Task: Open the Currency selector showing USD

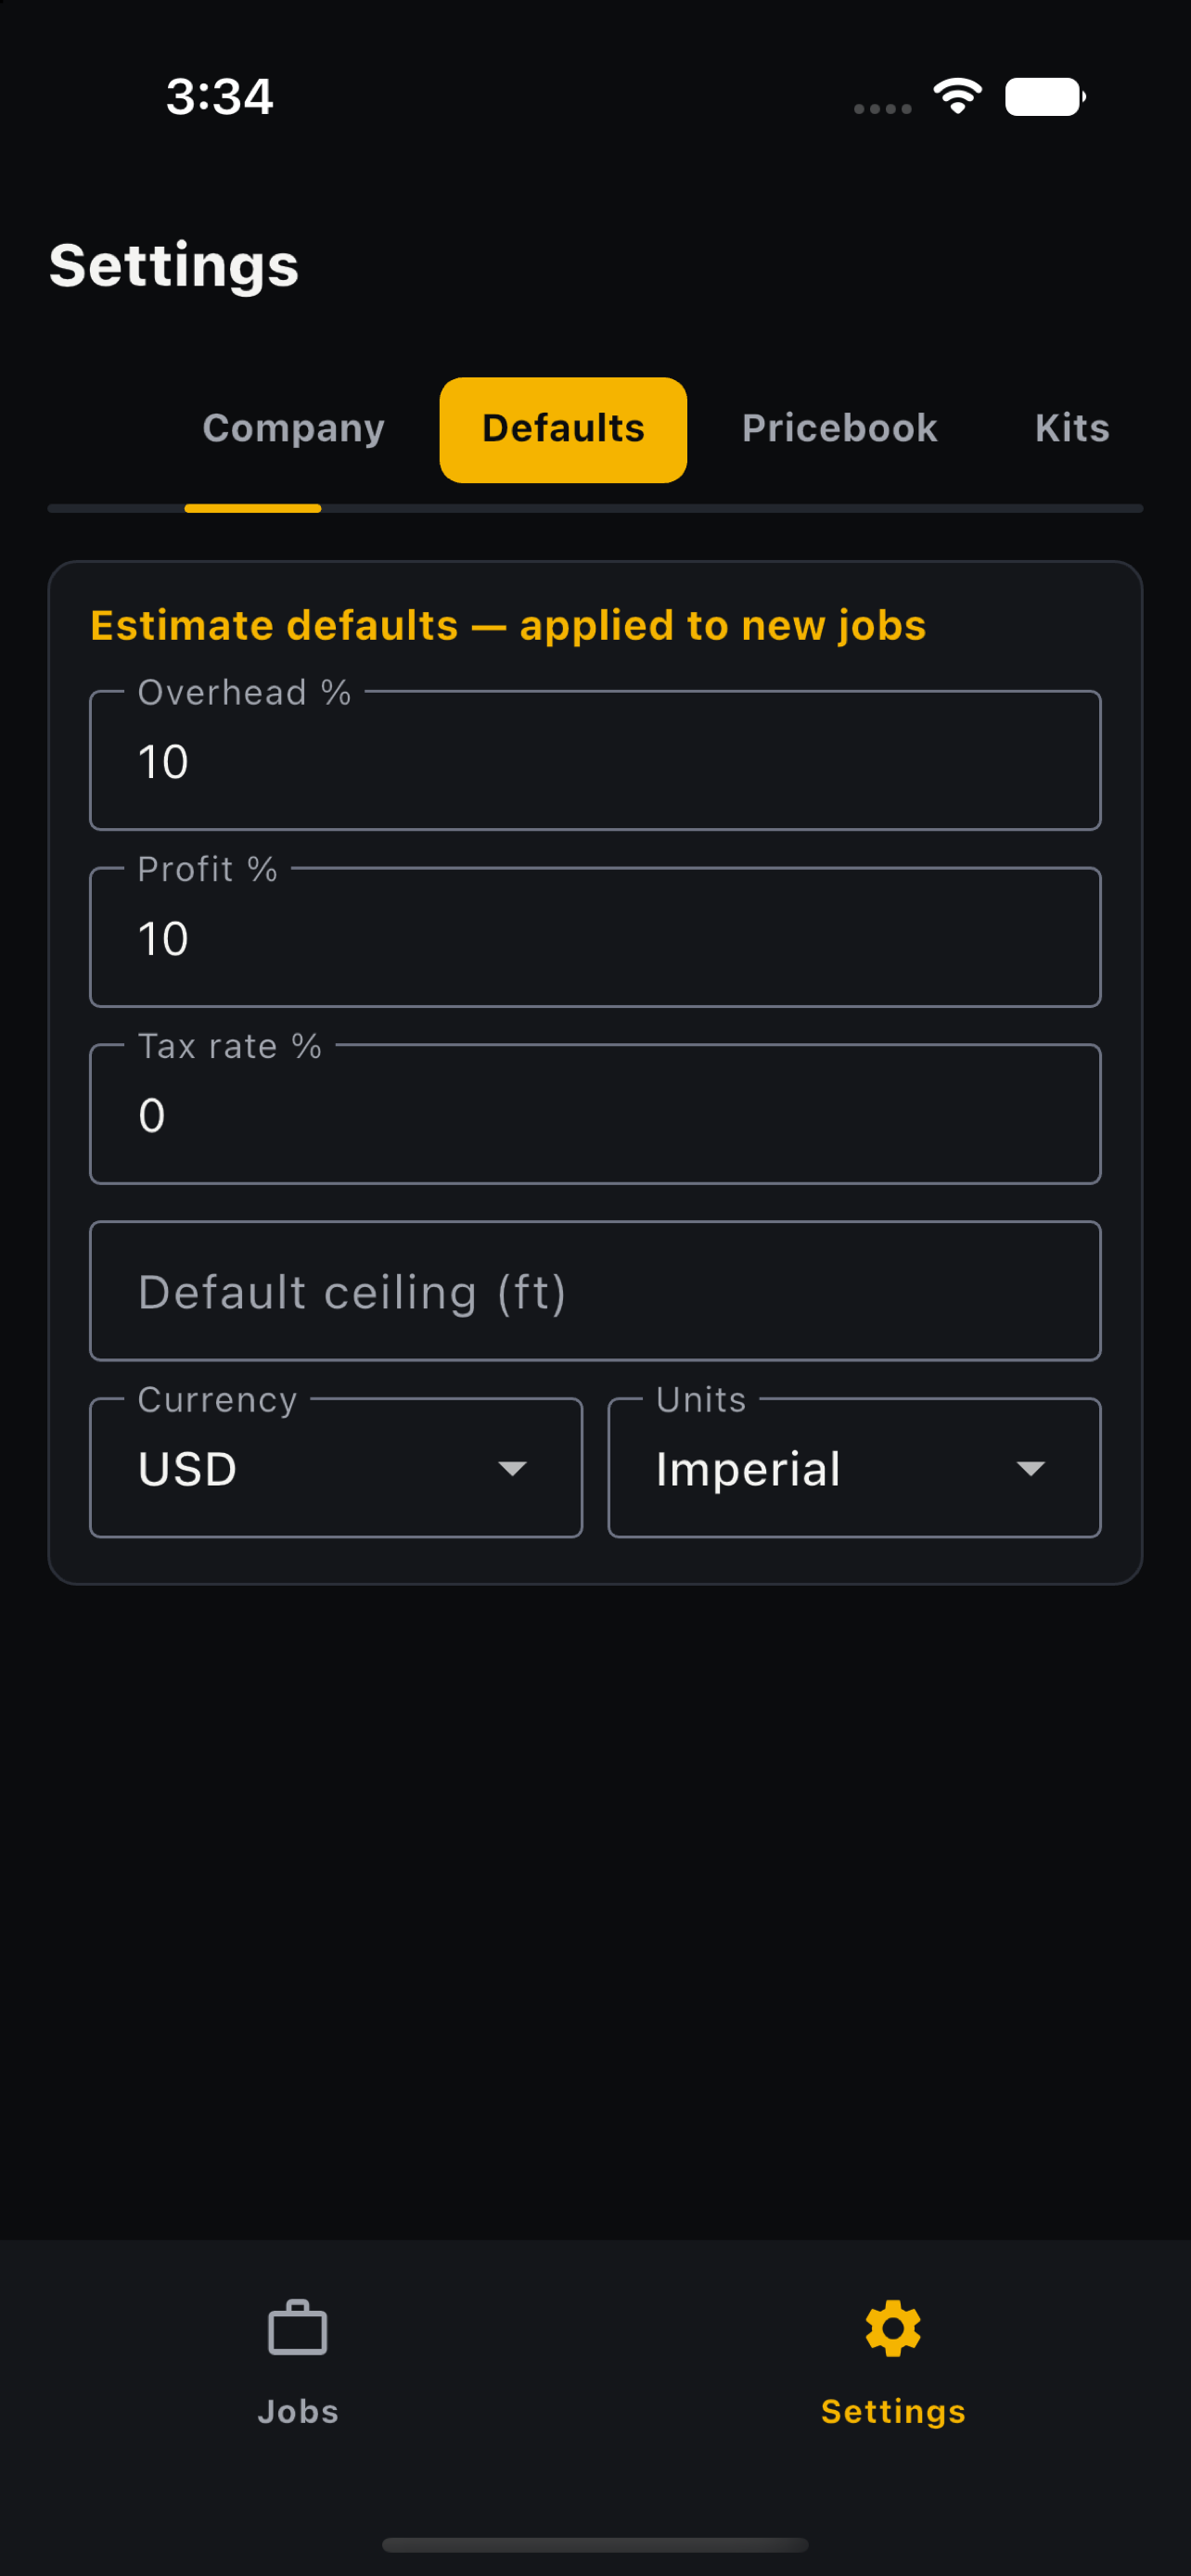Action: (x=336, y=1467)
